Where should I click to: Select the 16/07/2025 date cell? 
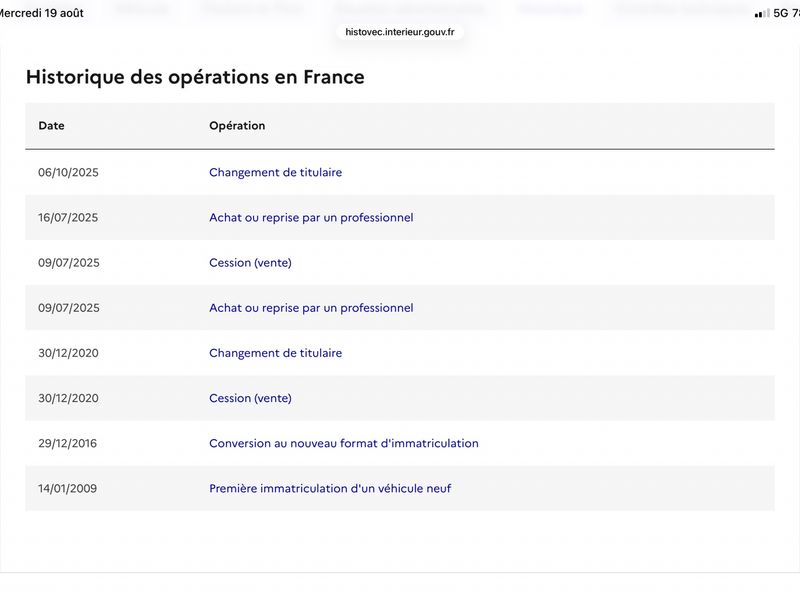[x=68, y=218]
